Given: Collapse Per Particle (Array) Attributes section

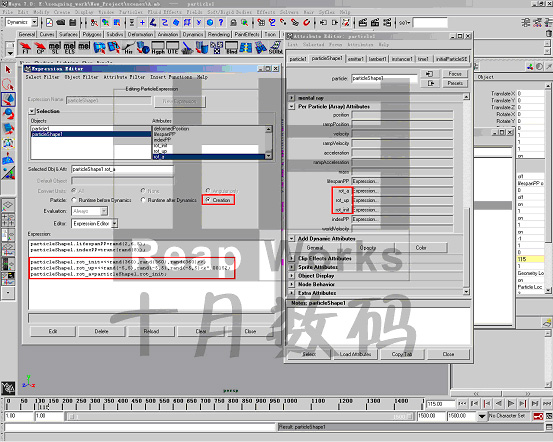Looking at the screenshot, I should [292, 106].
